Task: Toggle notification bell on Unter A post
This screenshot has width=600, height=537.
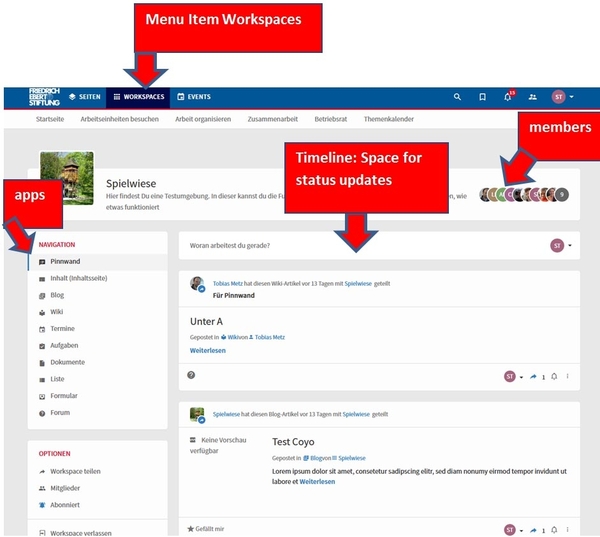Action: point(554,377)
